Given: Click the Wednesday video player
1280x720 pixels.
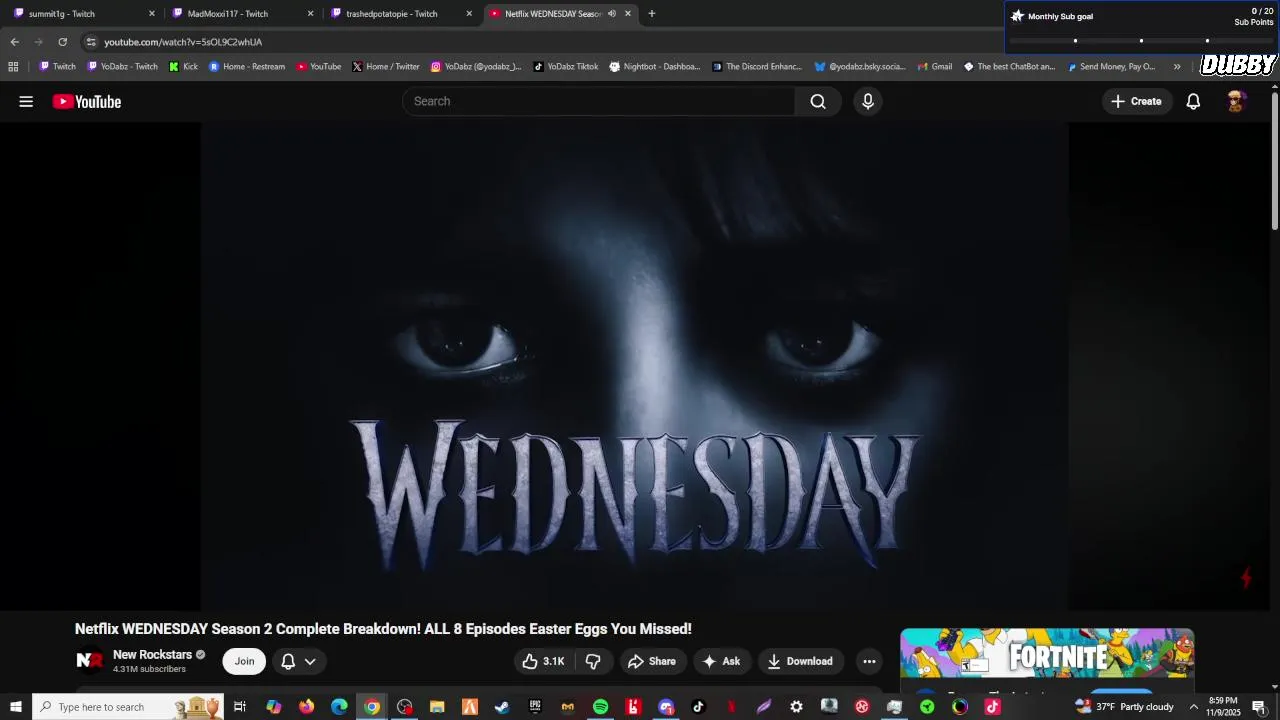Looking at the screenshot, I should click(635, 366).
